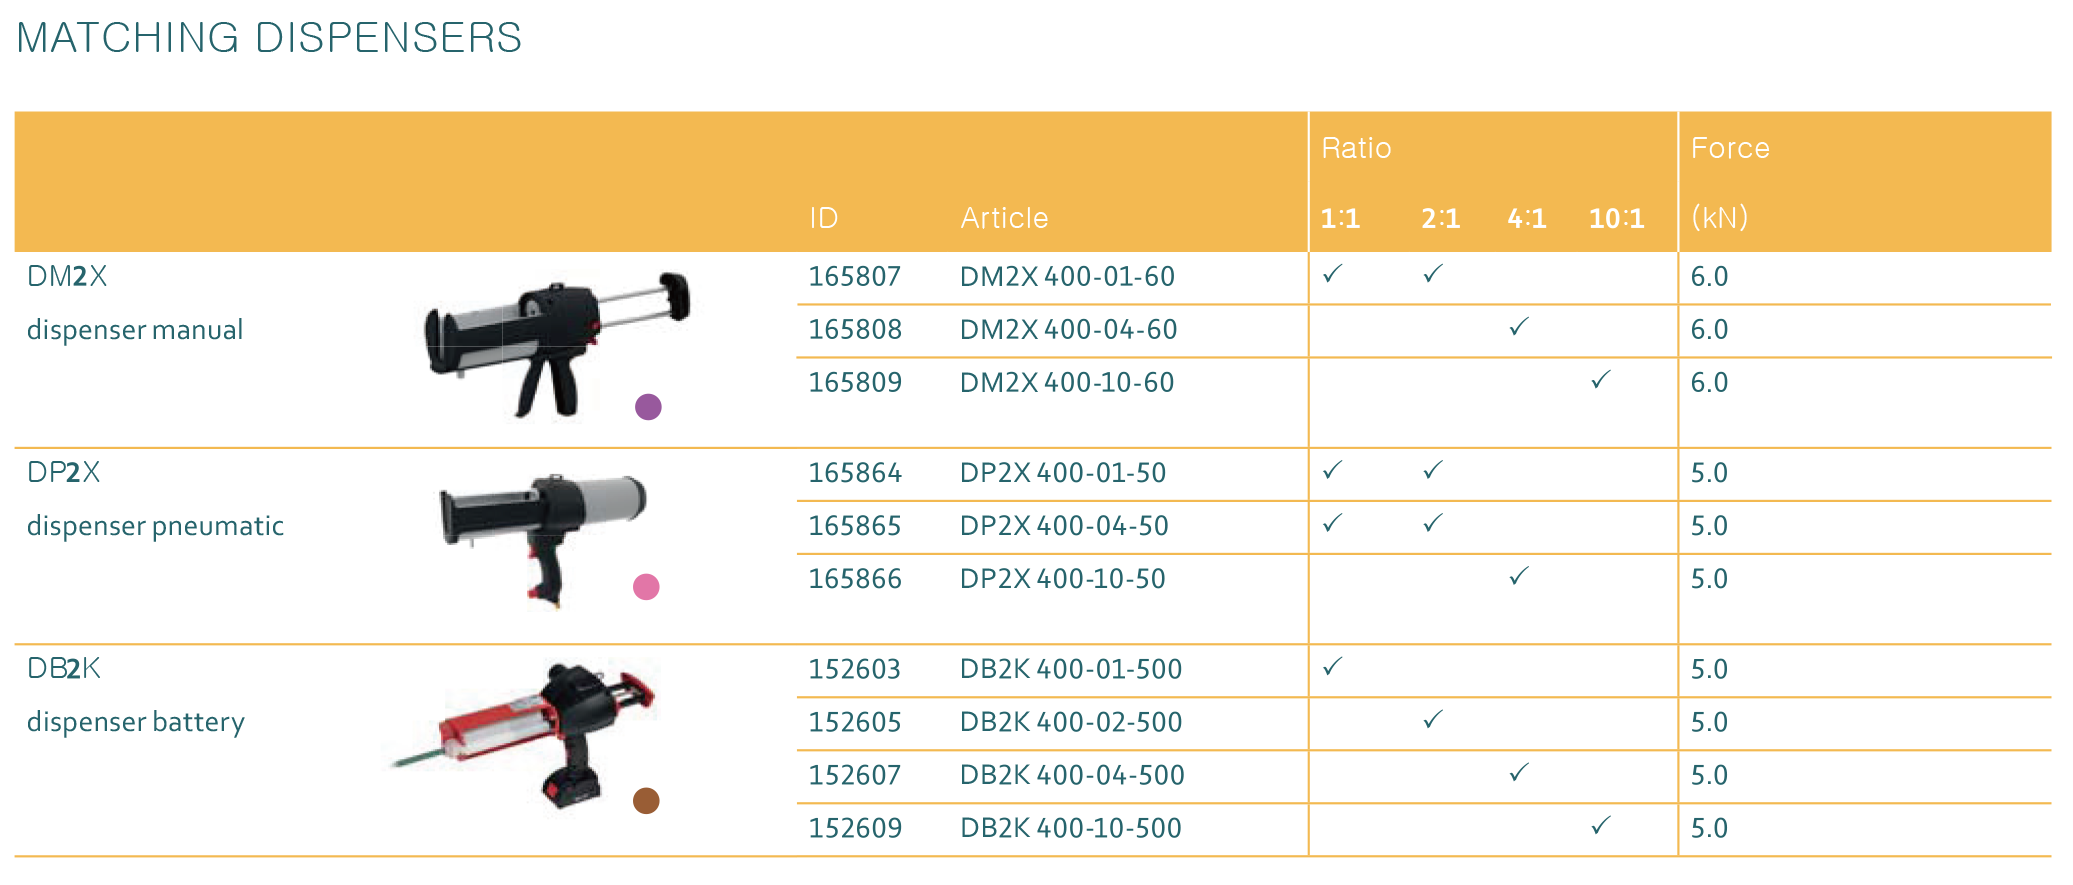Click the purple dot beside manual dispenser
The height and width of the screenshot is (885, 2073).
click(x=648, y=407)
